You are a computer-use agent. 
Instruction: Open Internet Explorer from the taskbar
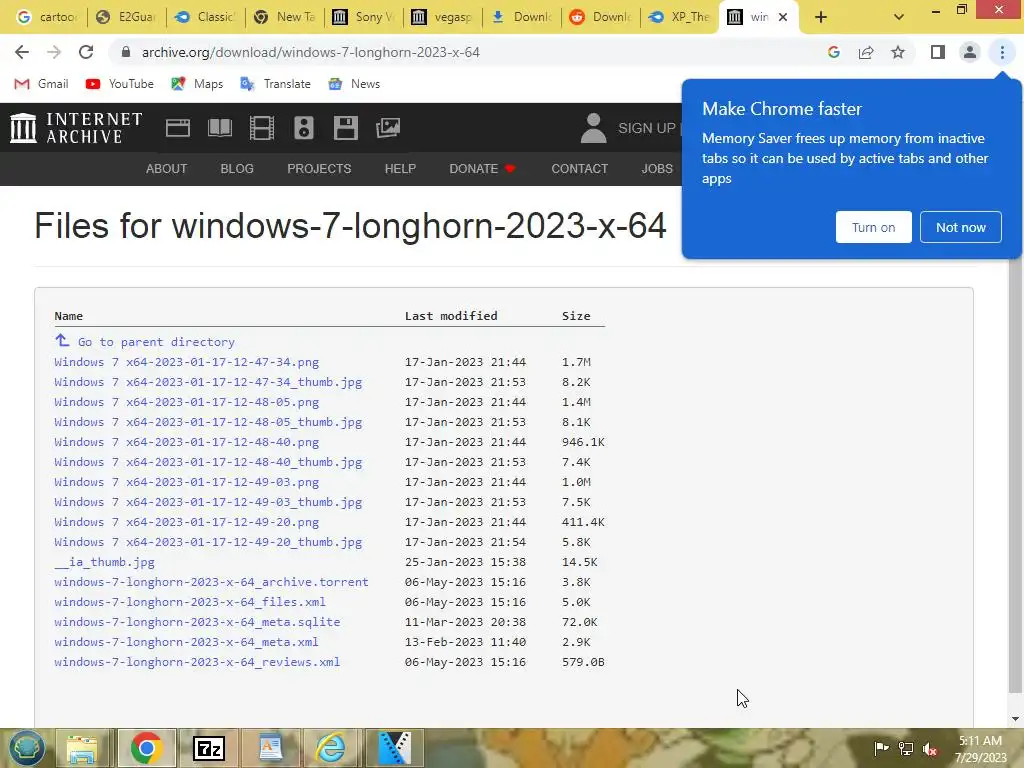pos(331,748)
